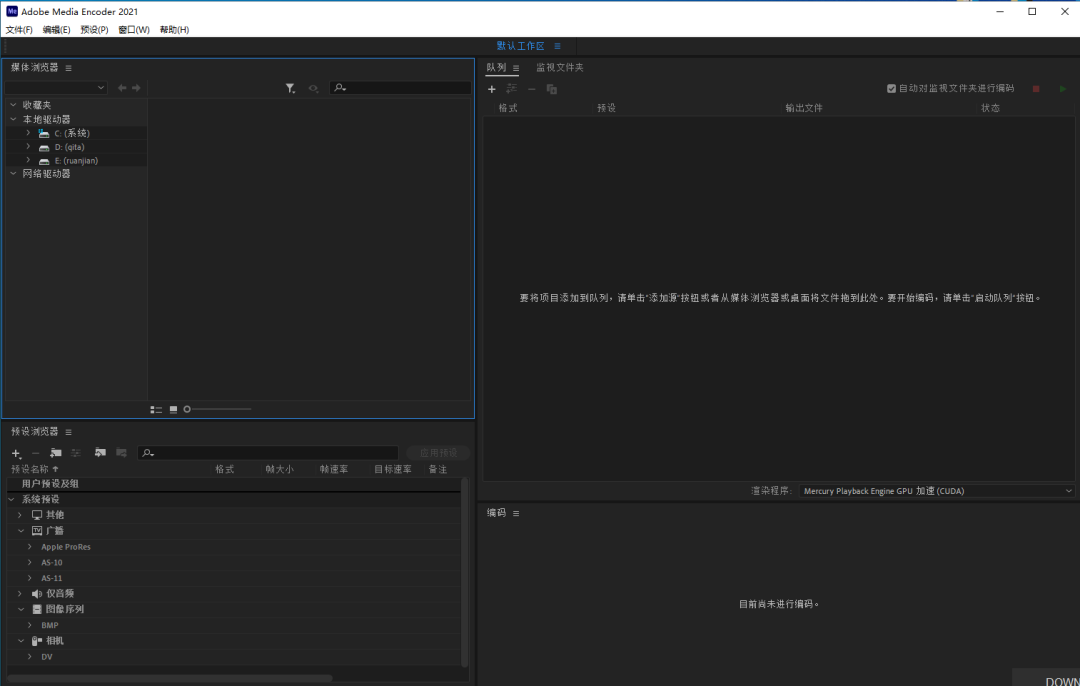Open the 预设(P) menu
1080x686 pixels.
[94, 30]
